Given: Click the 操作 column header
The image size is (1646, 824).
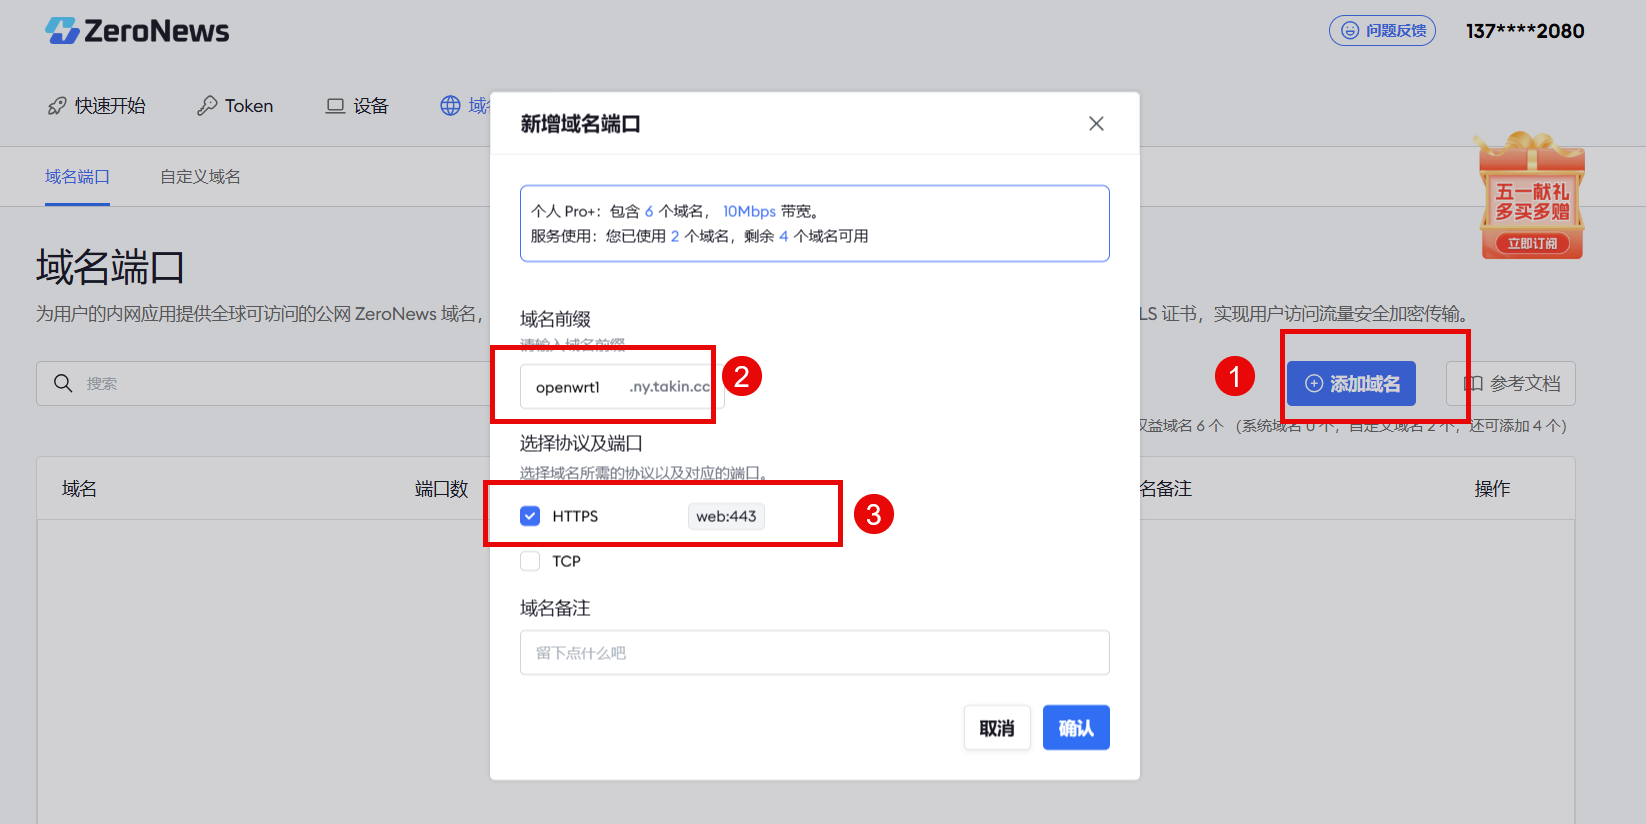Looking at the screenshot, I should [1492, 489].
